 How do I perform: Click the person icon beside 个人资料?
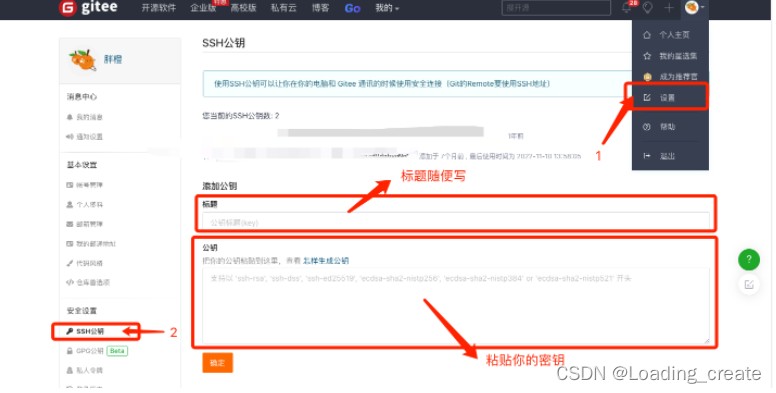coord(70,204)
